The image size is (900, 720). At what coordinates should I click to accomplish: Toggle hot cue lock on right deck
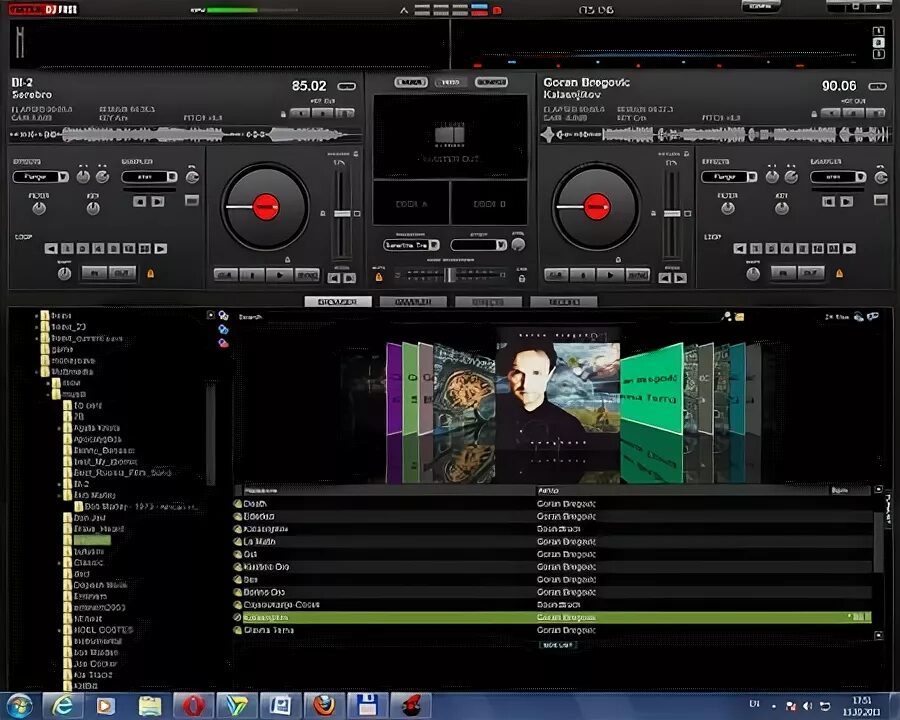tap(814, 114)
